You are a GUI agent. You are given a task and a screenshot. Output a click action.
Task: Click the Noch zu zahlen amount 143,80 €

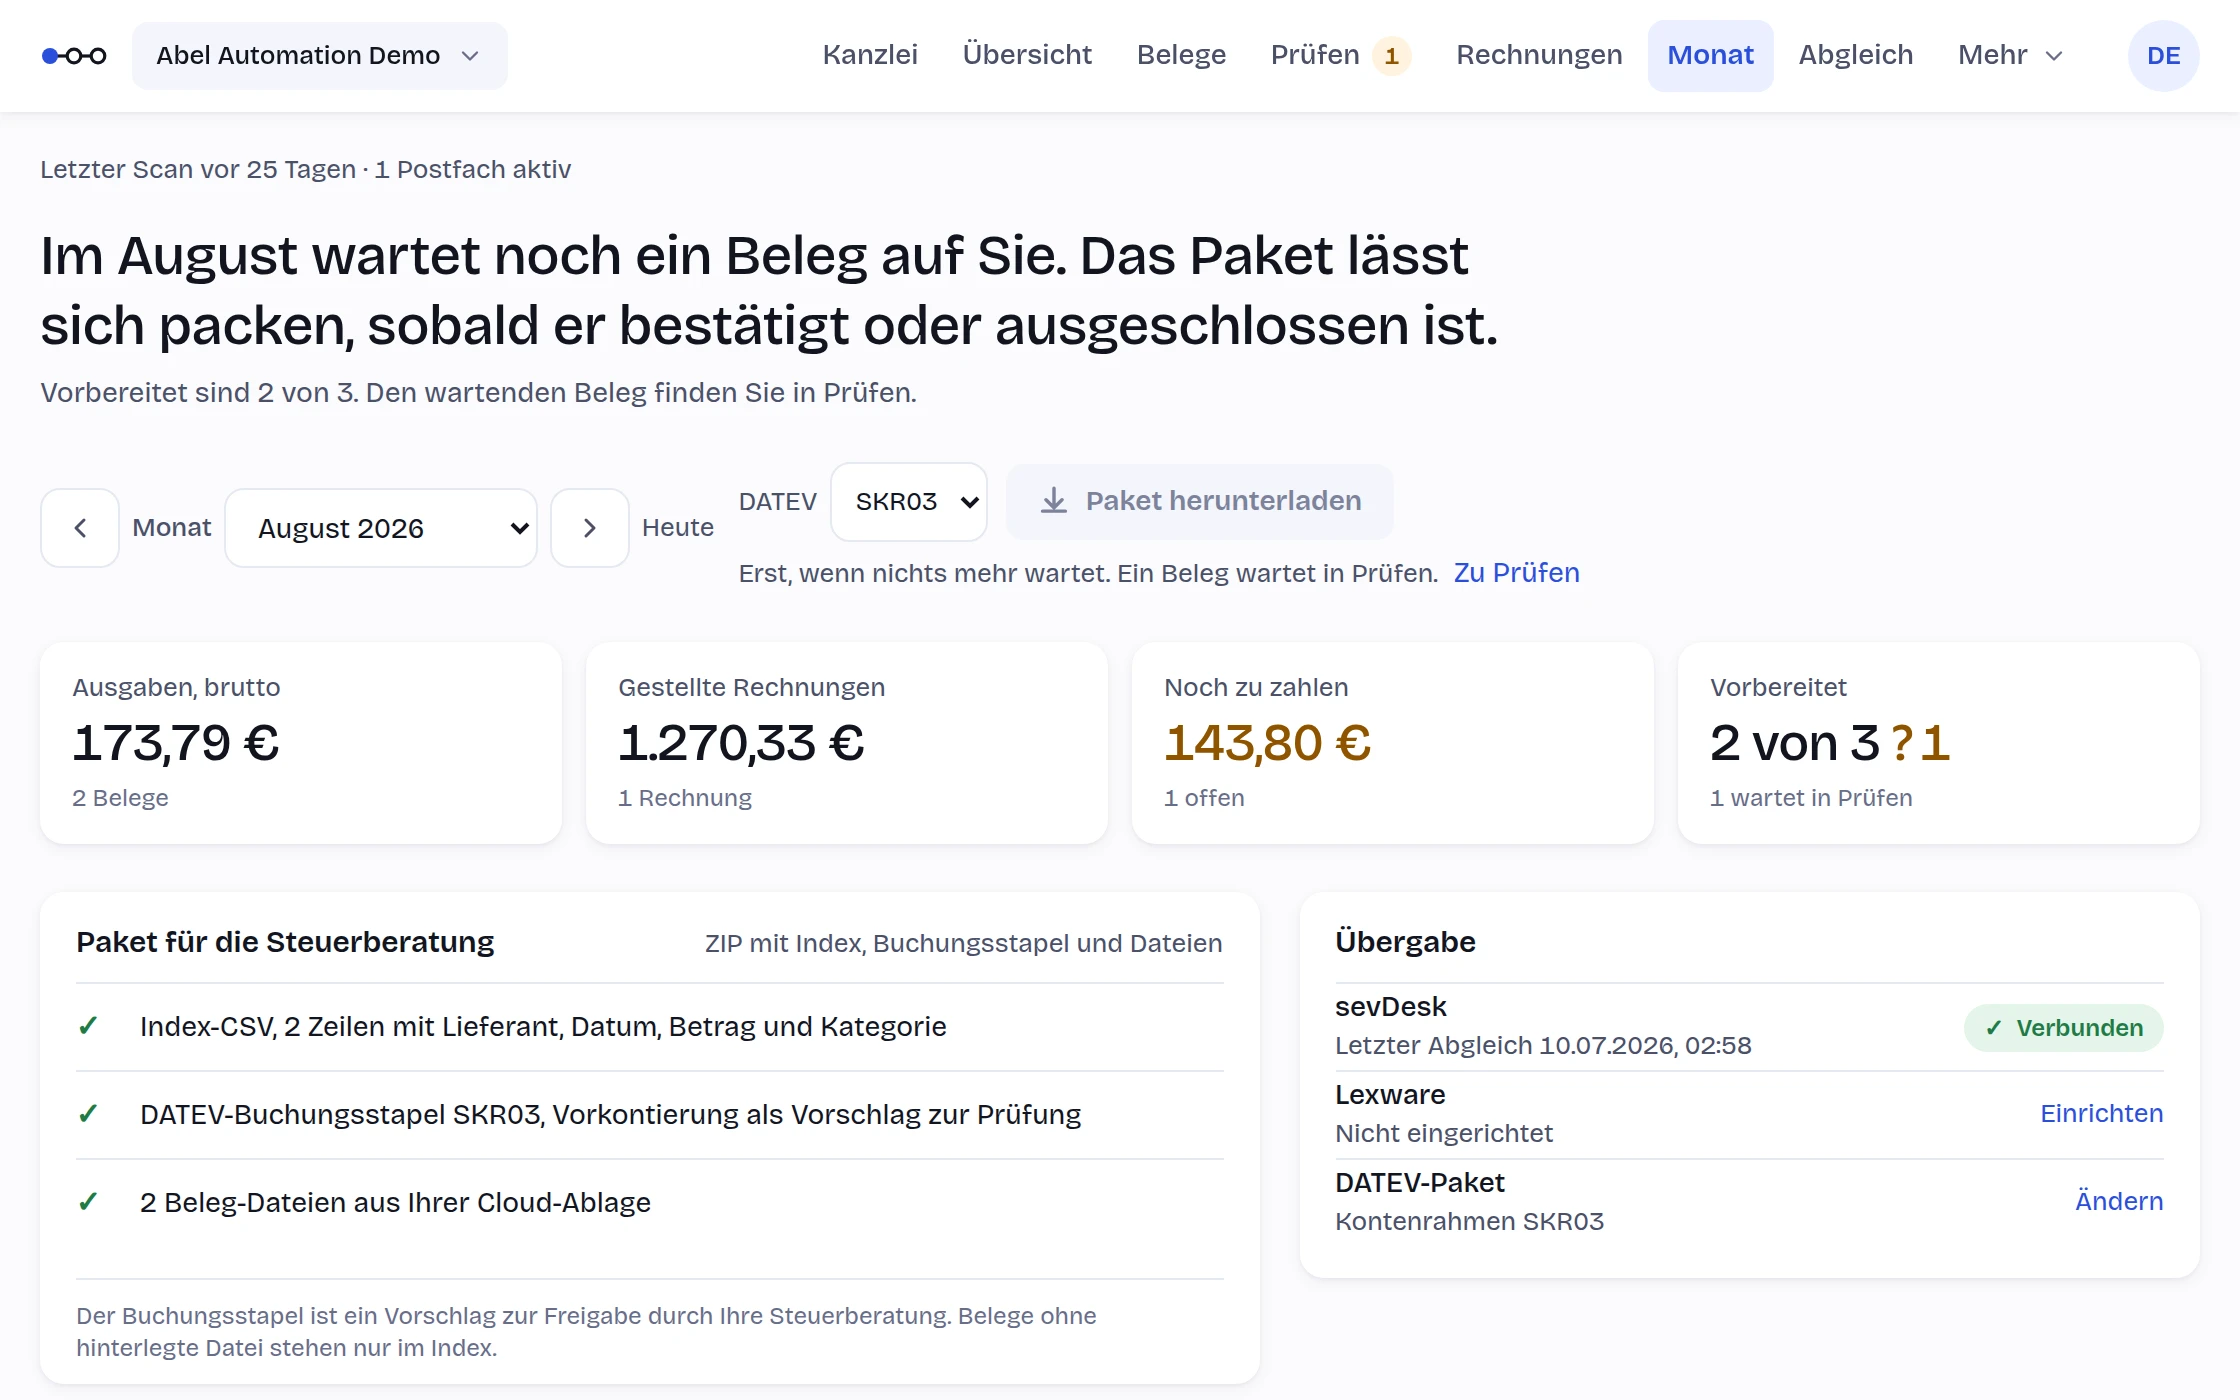tap(1267, 743)
